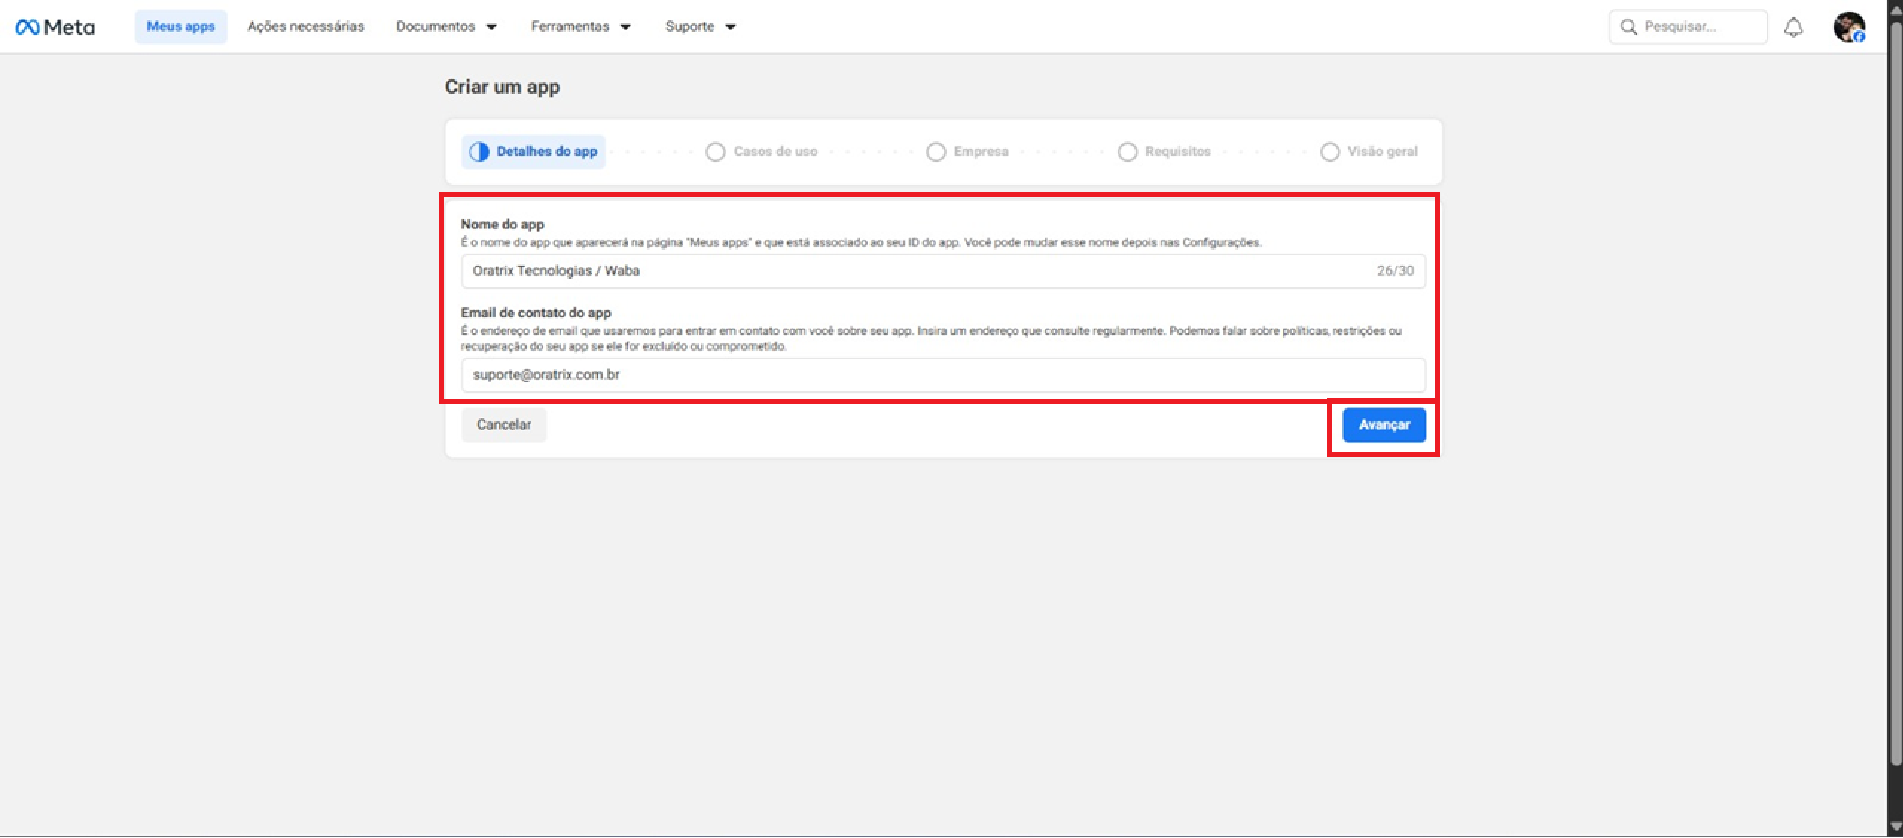Open Ações necessárias page
Viewport: 1903px width, 838px height.
pyautogui.click(x=306, y=27)
